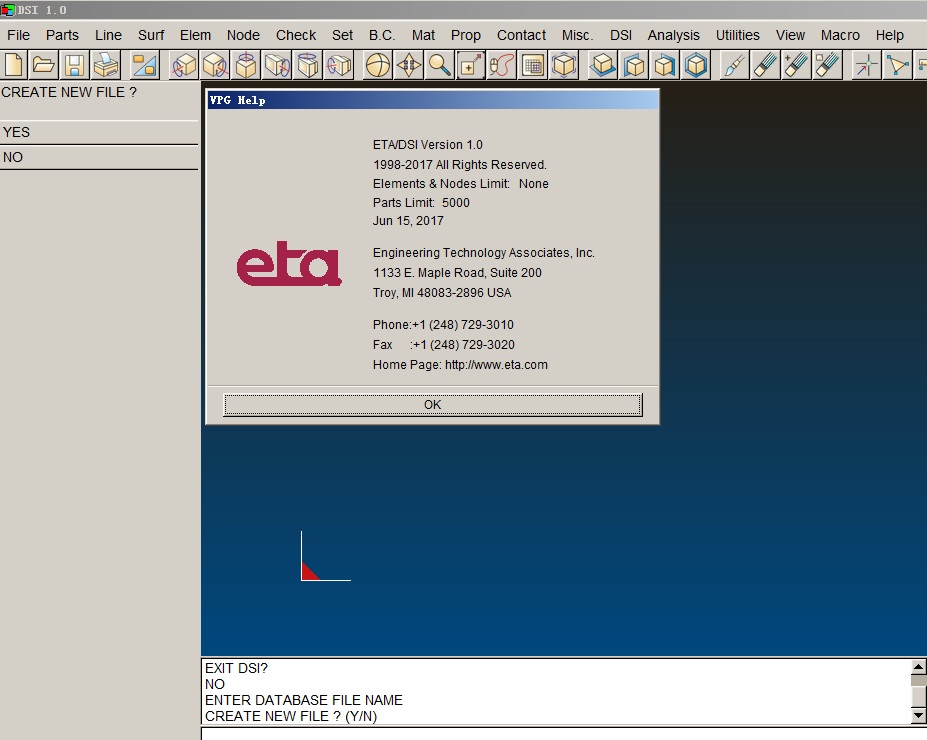Open the Misc. menu
This screenshot has height=740, width=927.
click(x=577, y=35)
